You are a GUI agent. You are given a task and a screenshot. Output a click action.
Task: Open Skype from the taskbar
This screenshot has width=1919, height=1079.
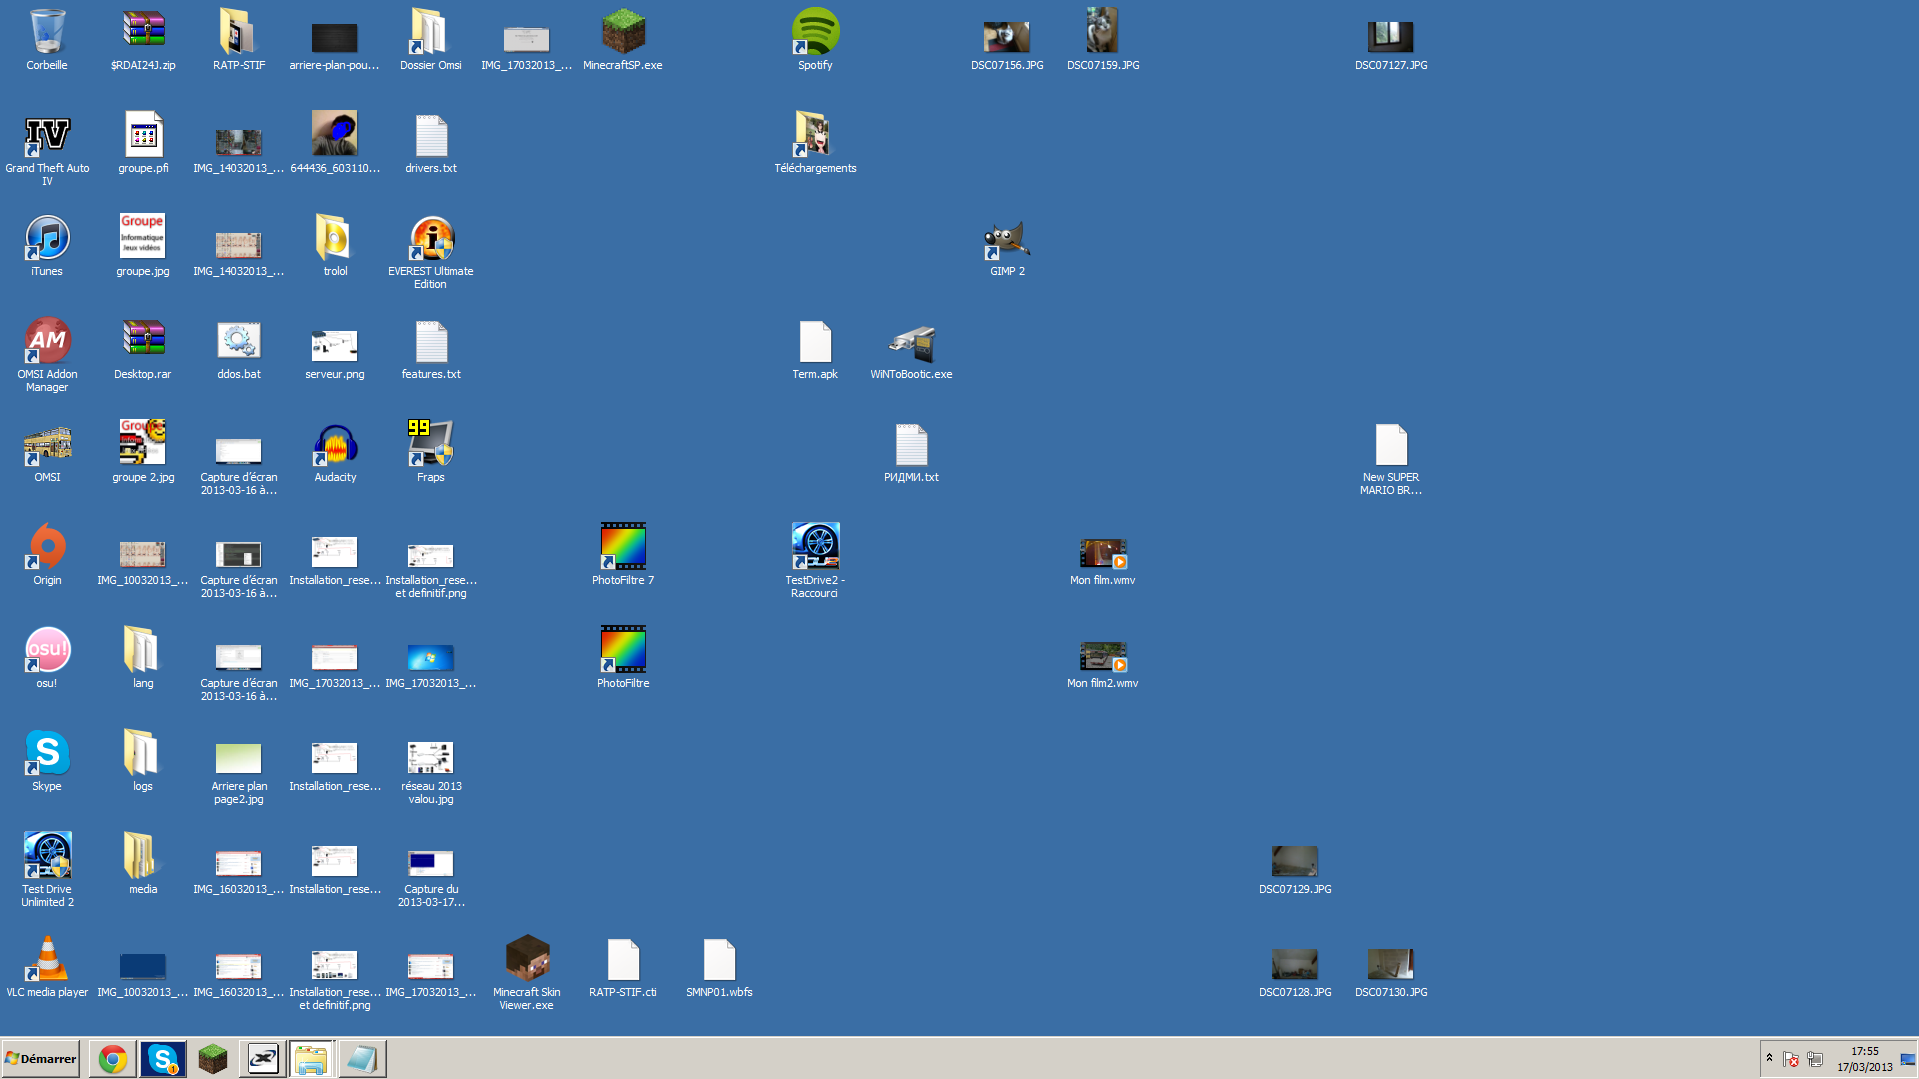162,1059
